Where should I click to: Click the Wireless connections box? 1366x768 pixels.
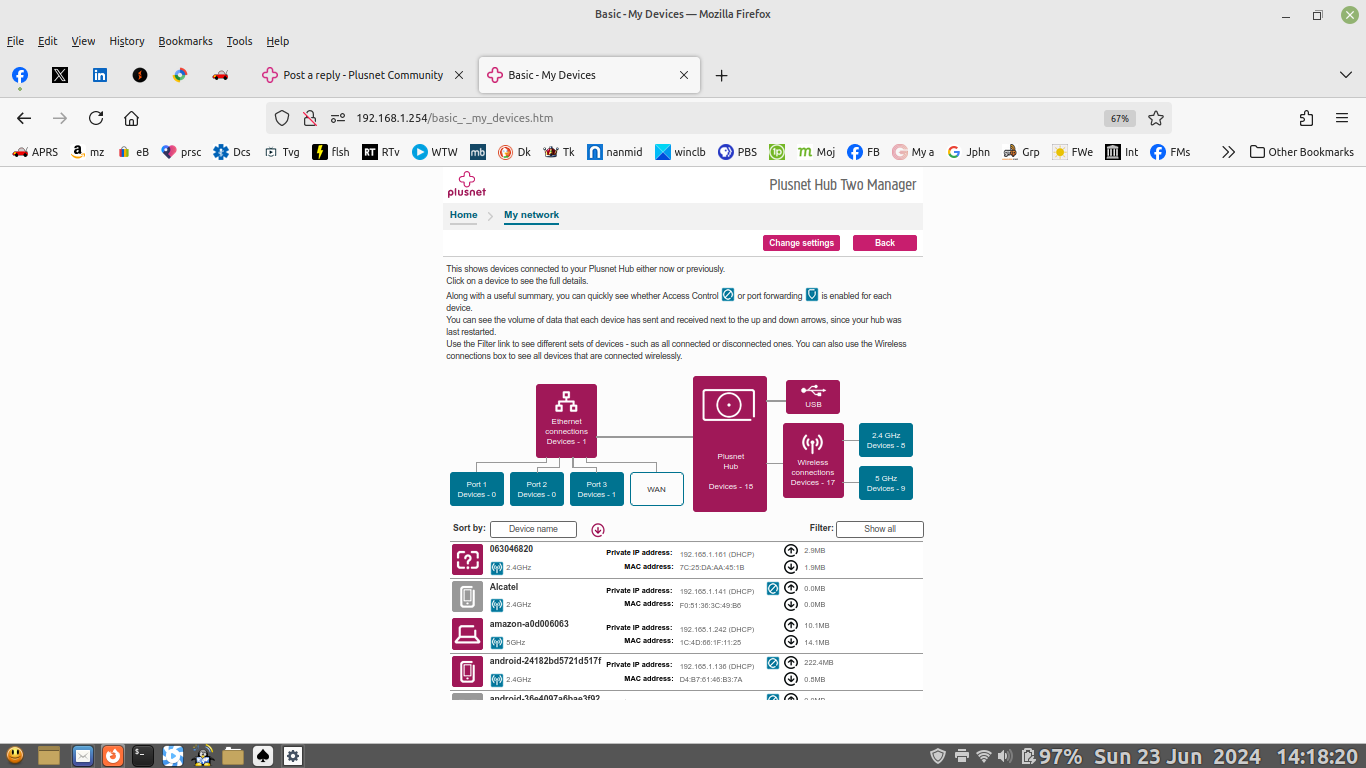(812, 460)
